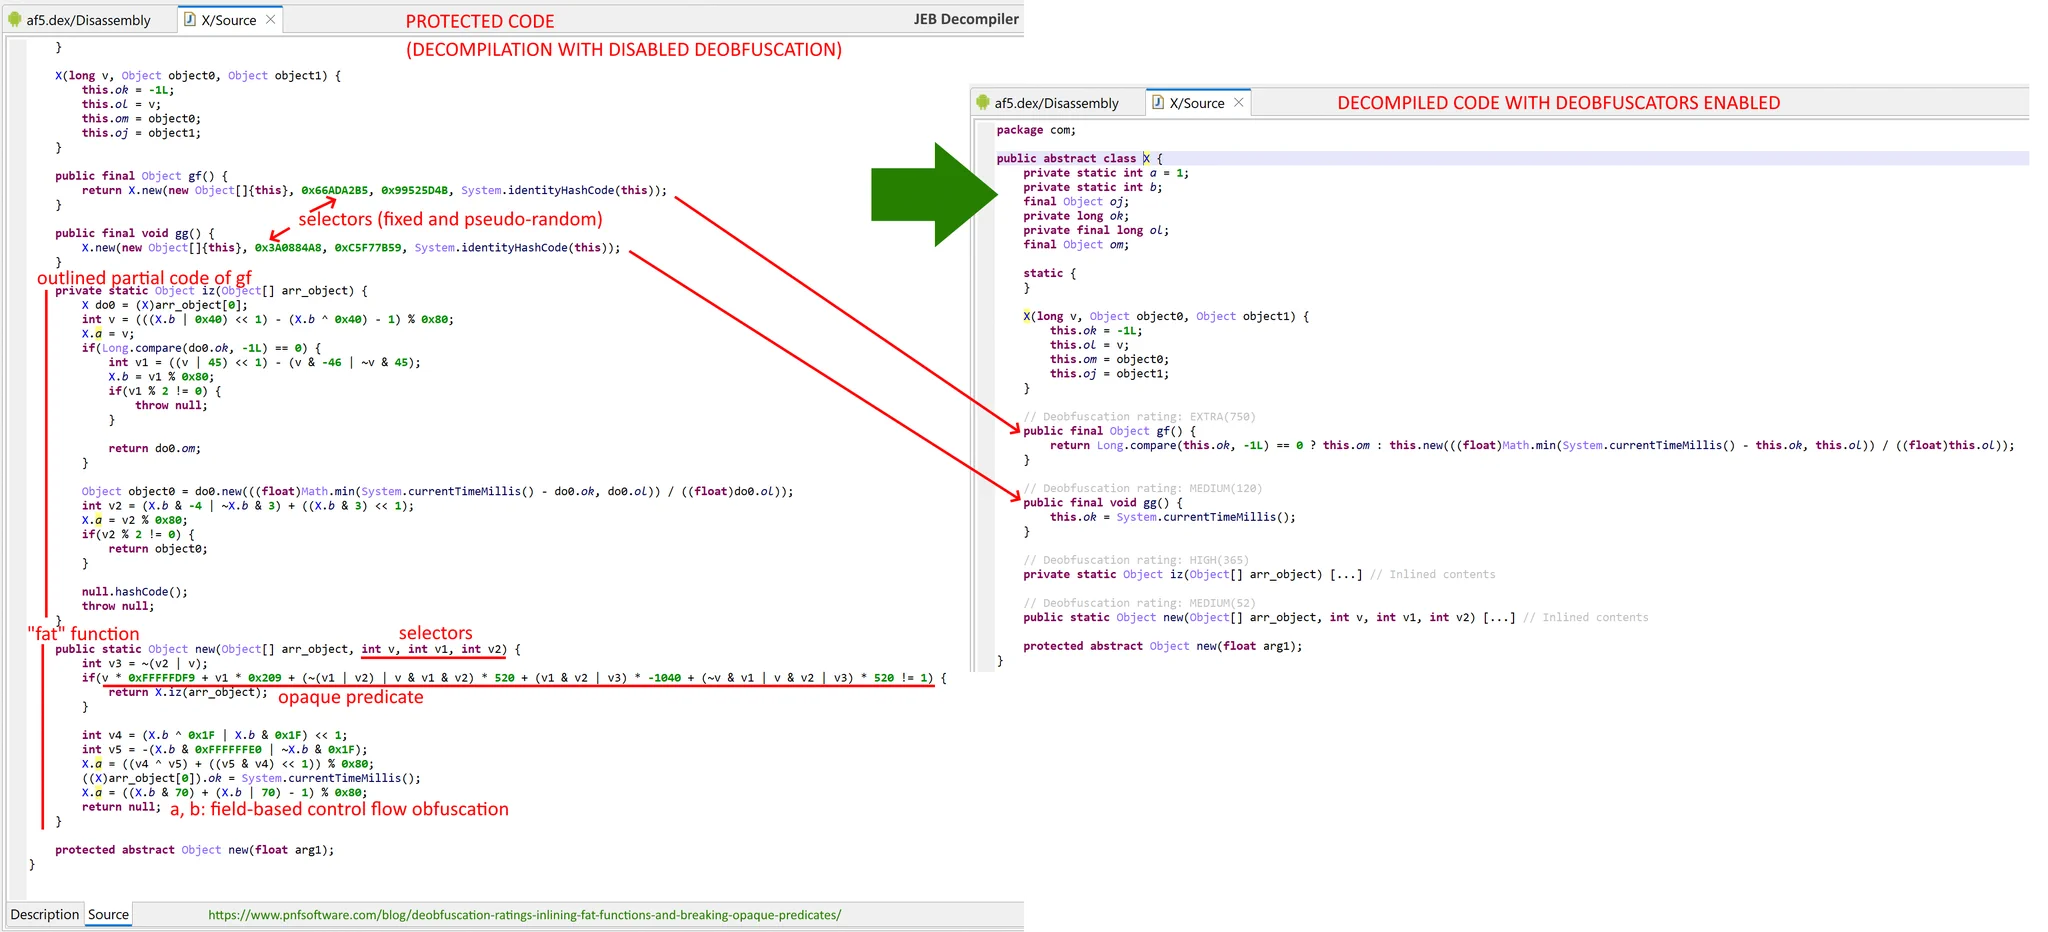Click 'package com;' line
The height and width of the screenshot is (932, 2048).
click(x=1036, y=130)
